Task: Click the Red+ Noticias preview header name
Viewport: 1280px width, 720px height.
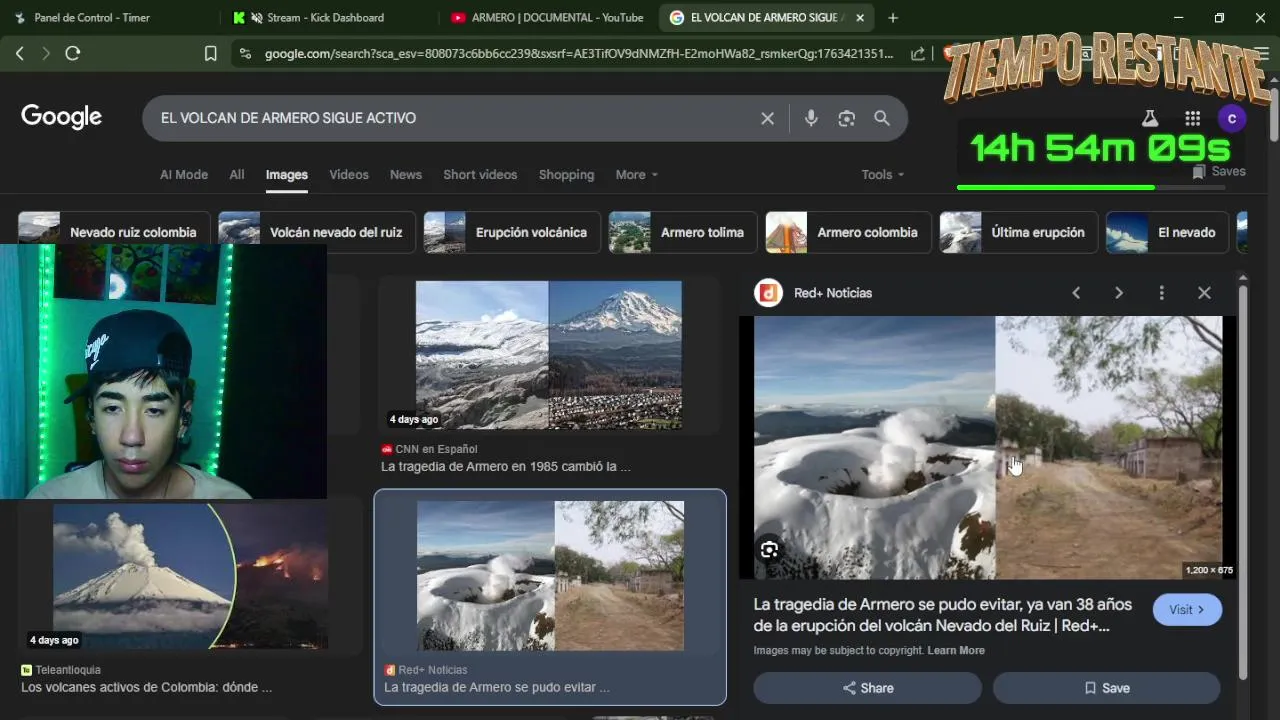Action: (x=833, y=293)
